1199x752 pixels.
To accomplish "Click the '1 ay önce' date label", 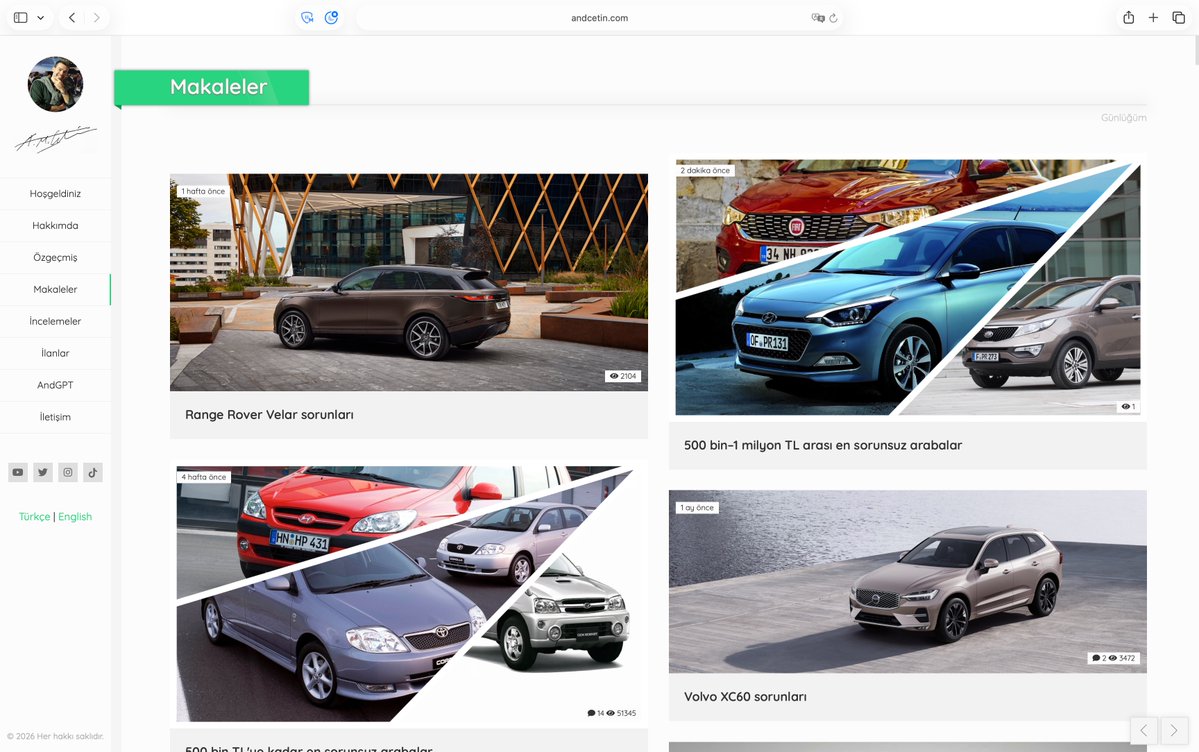I will pyautogui.click(x=697, y=508).
